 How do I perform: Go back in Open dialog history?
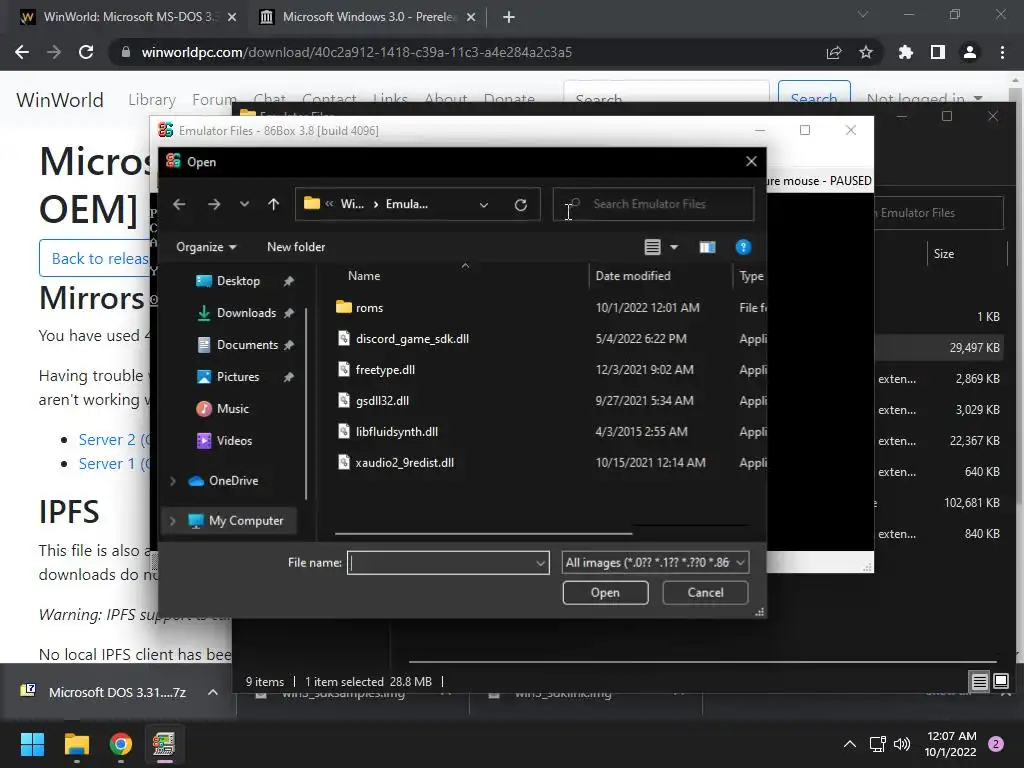(180, 204)
